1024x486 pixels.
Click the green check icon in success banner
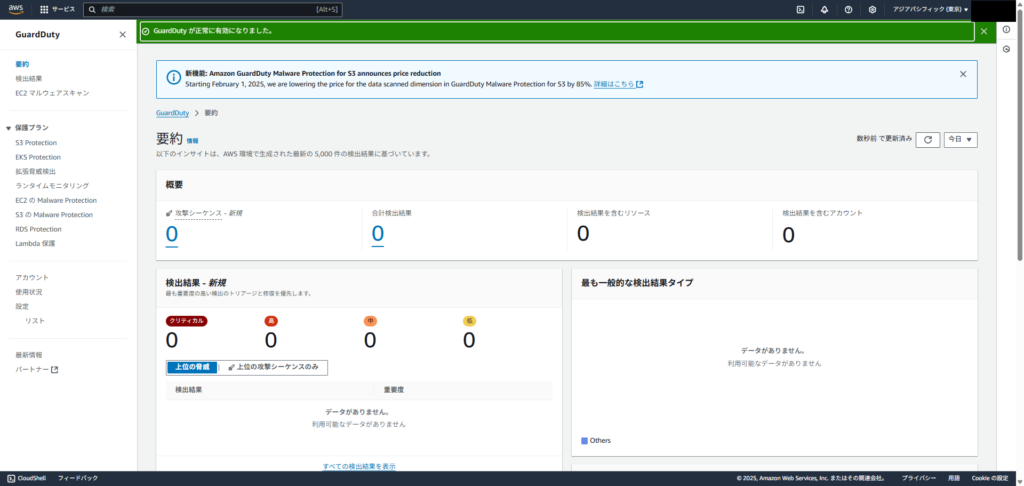[146, 31]
